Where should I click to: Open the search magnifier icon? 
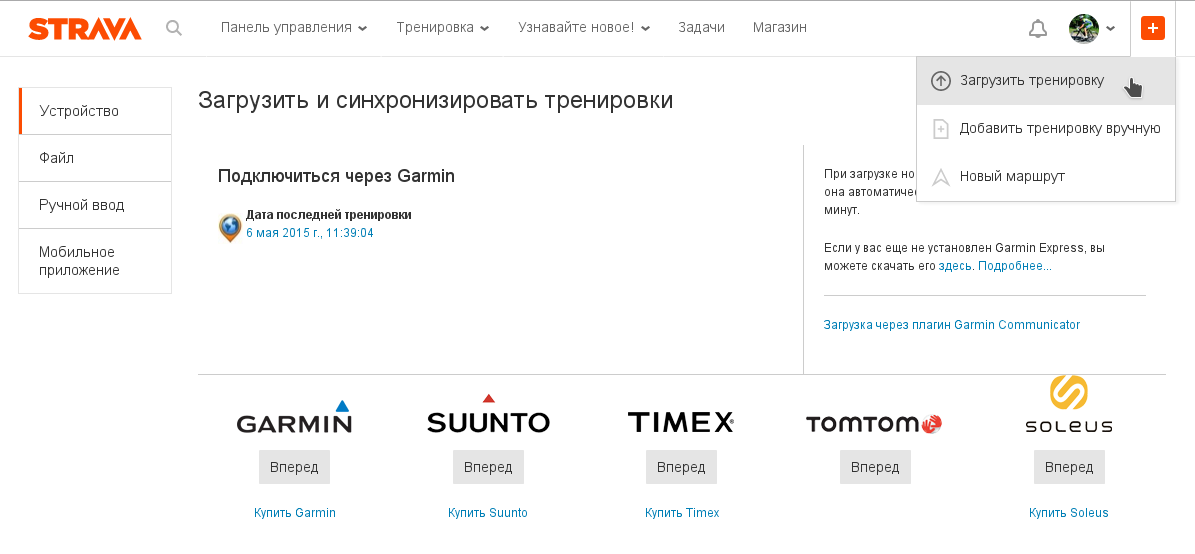[174, 28]
